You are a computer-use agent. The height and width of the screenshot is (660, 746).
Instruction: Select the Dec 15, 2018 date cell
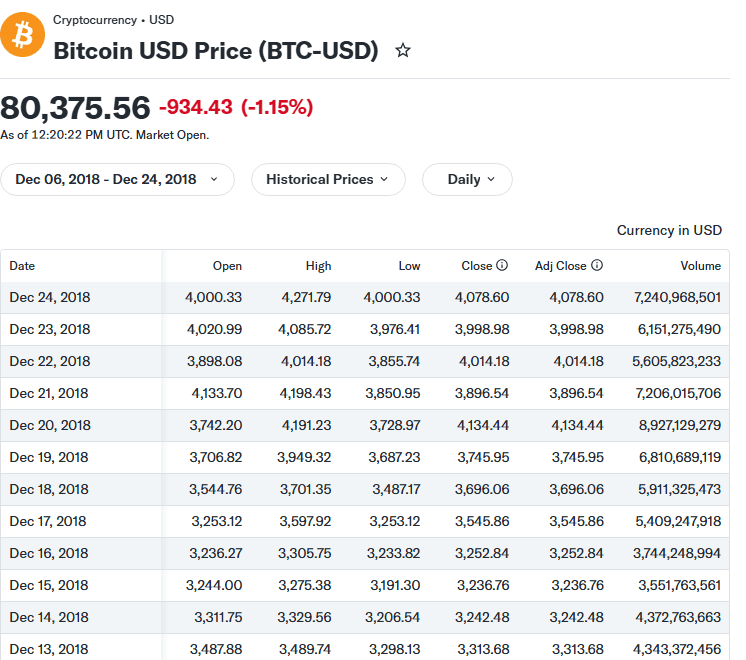pos(49,585)
